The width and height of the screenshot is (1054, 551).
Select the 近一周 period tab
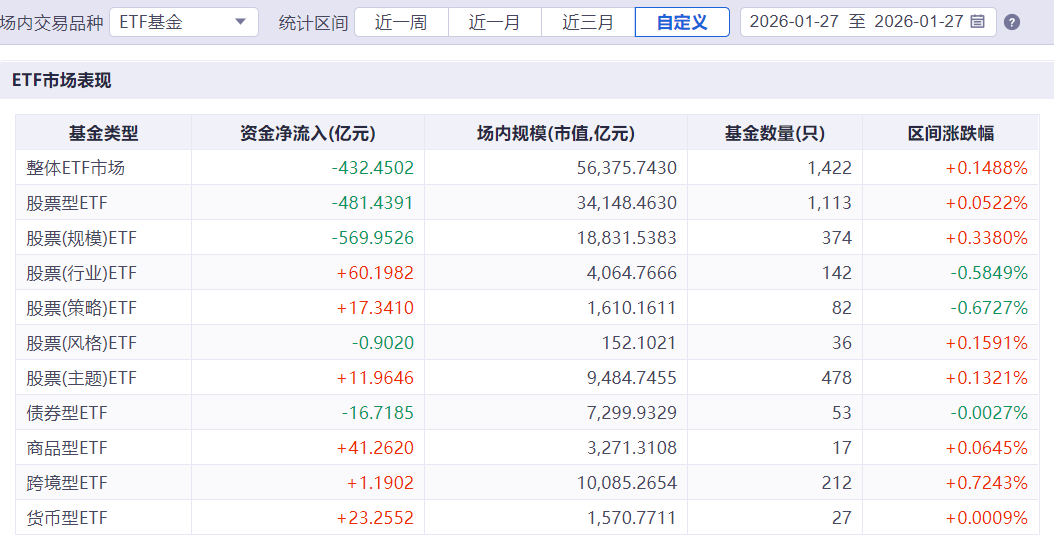tap(401, 22)
